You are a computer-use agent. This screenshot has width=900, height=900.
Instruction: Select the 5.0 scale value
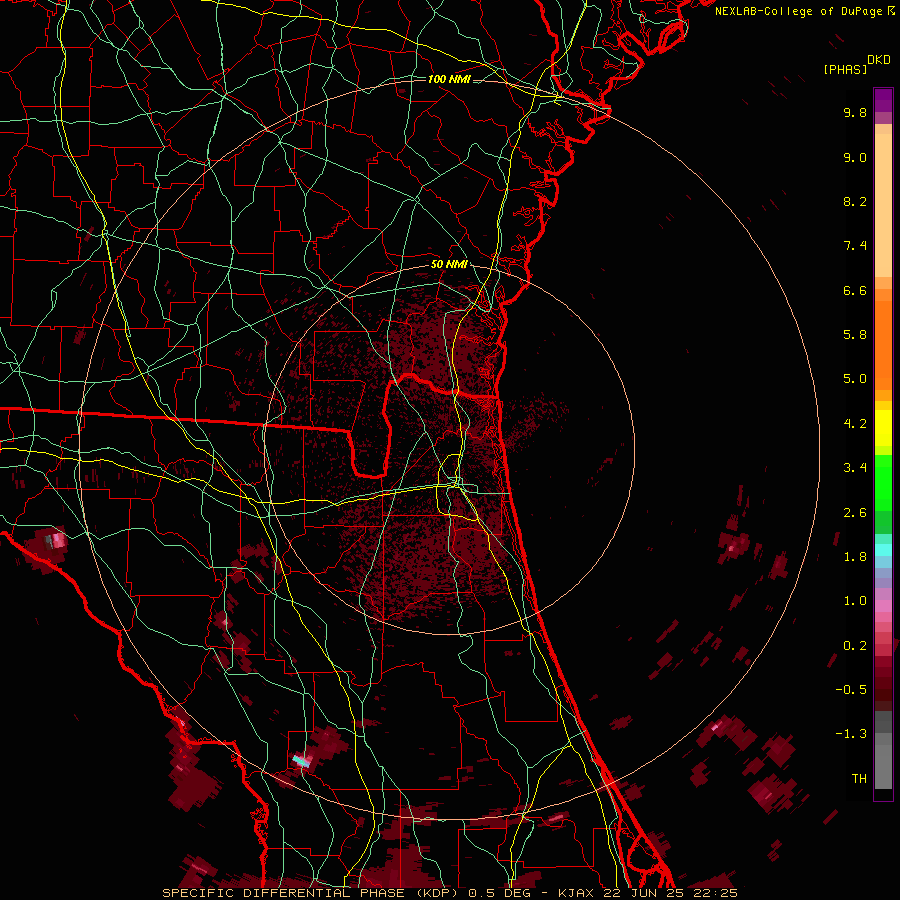tap(855, 379)
